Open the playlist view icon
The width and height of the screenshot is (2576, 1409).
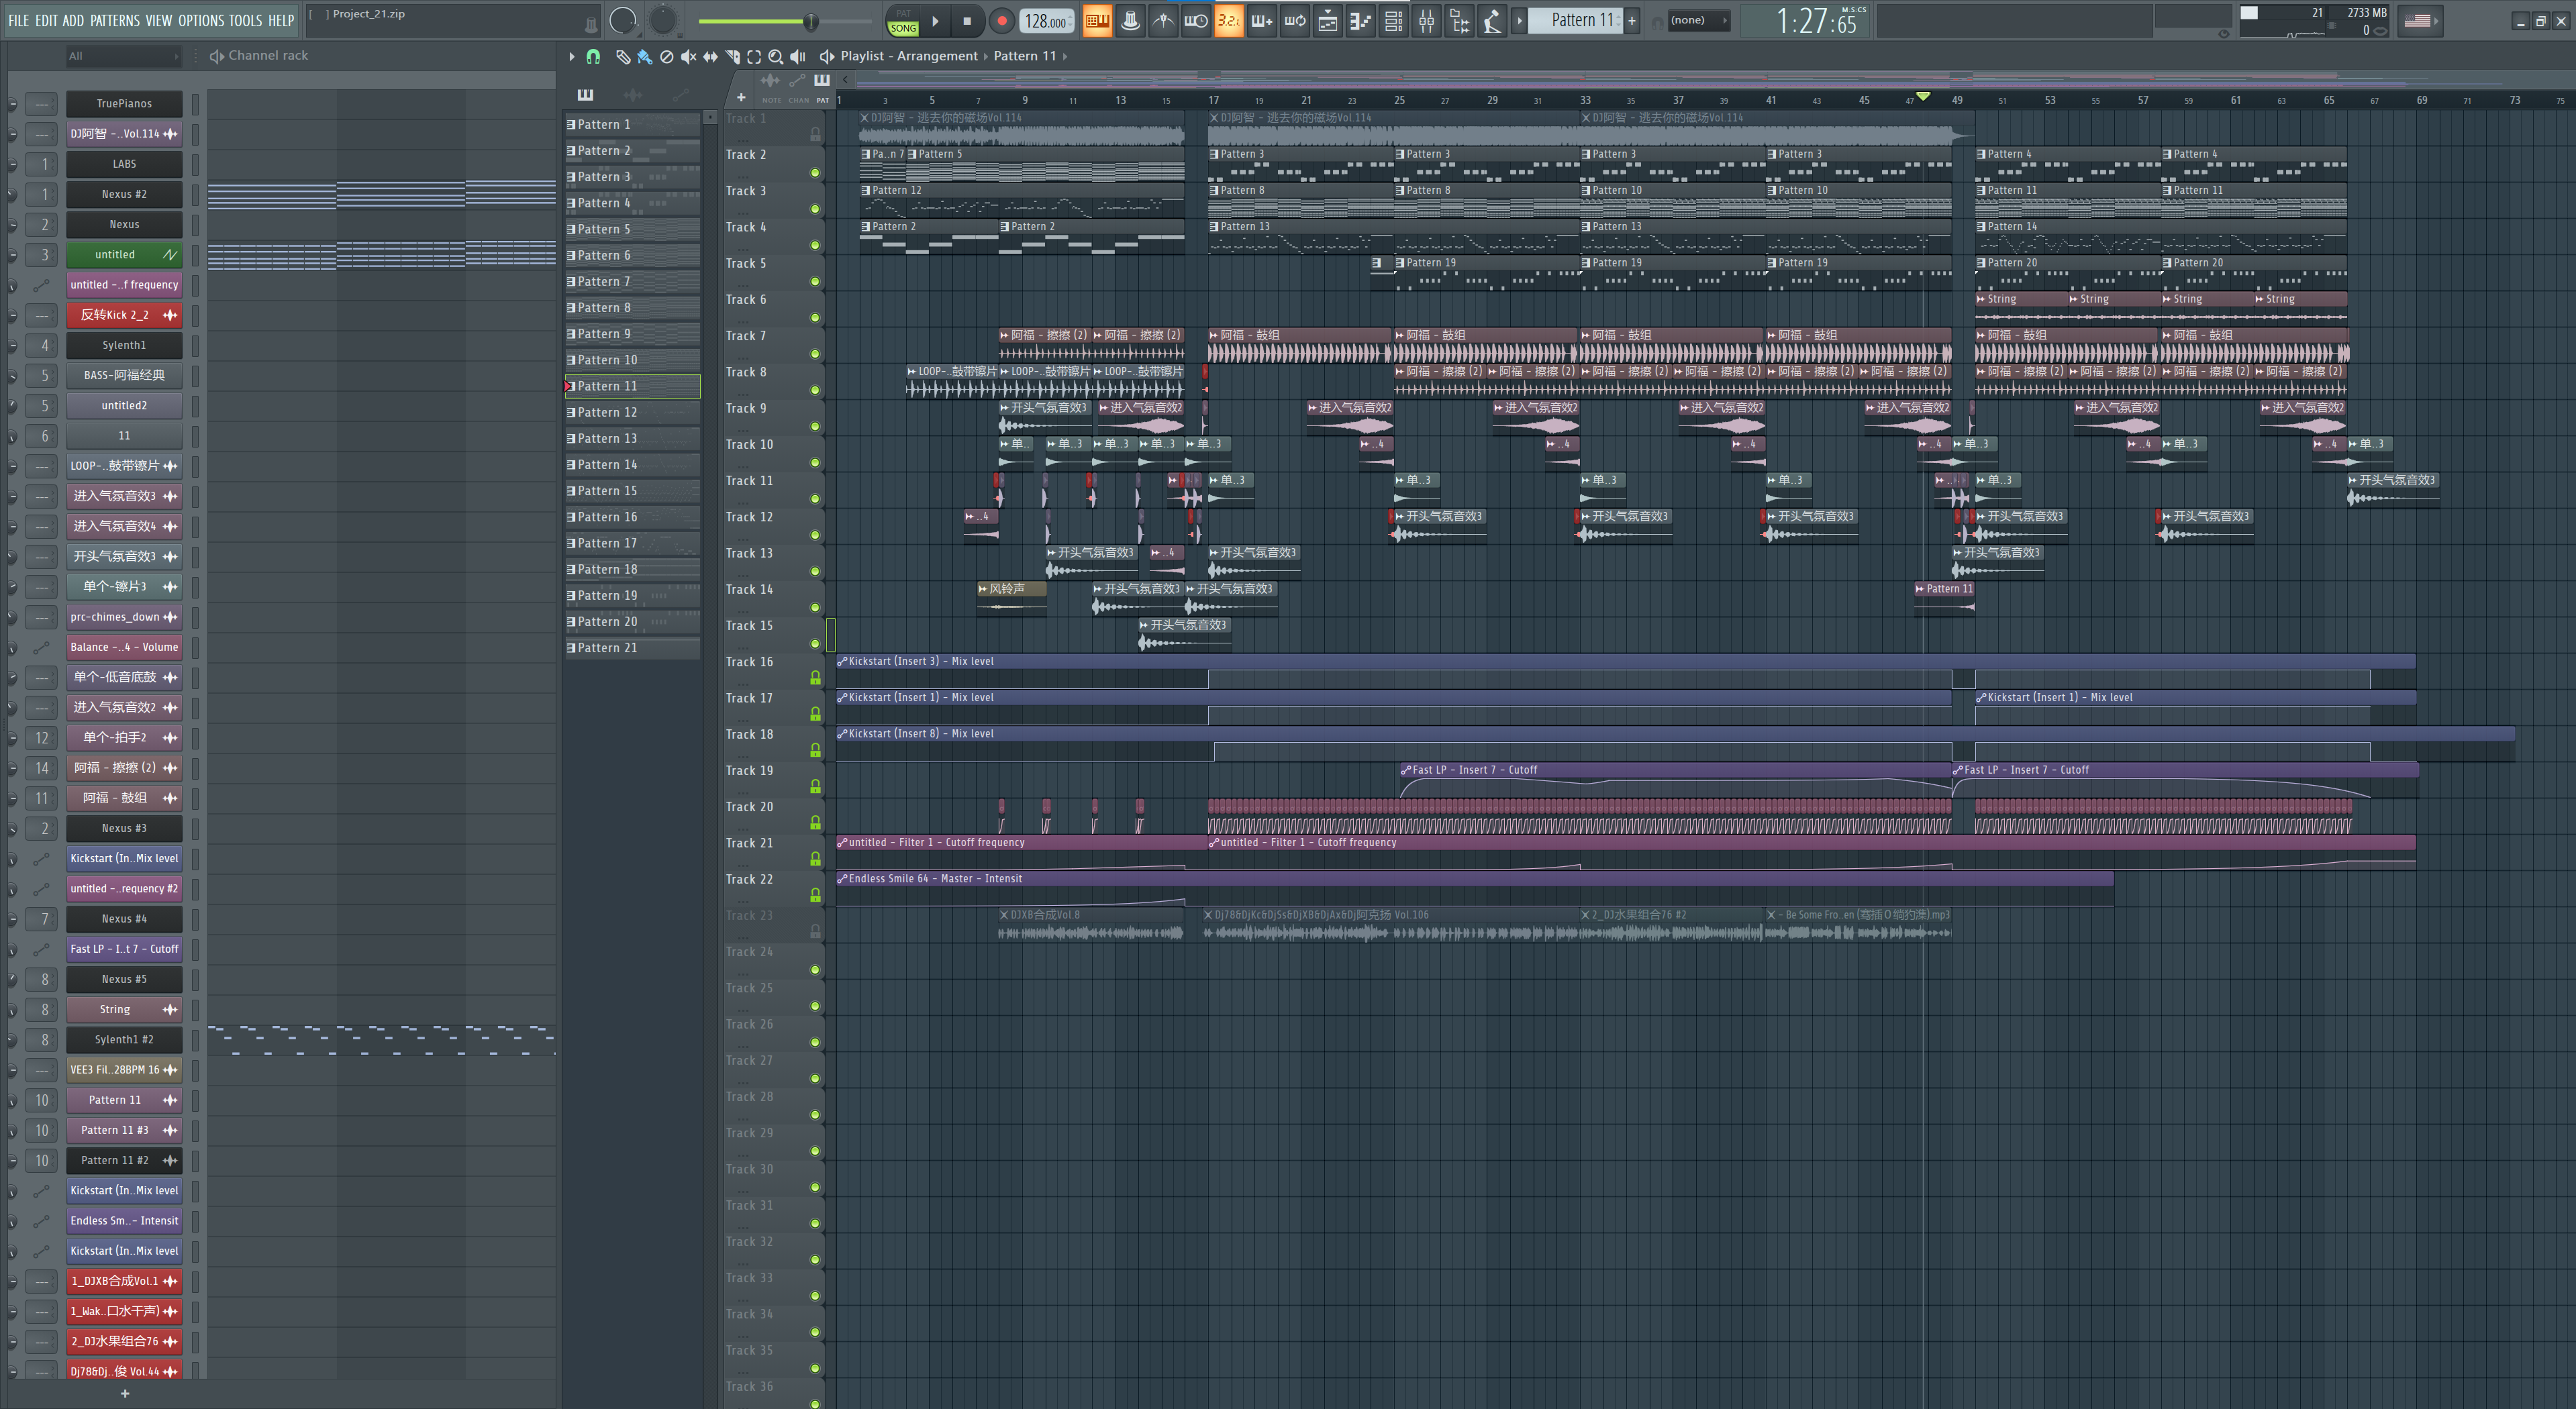pos(1328,20)
